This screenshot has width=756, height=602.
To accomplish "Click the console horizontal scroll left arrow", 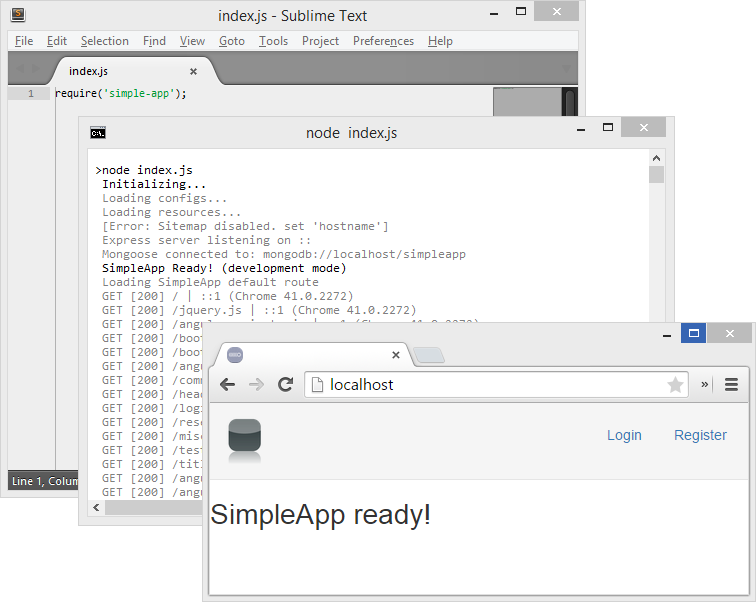I will [x=96, y=507].
